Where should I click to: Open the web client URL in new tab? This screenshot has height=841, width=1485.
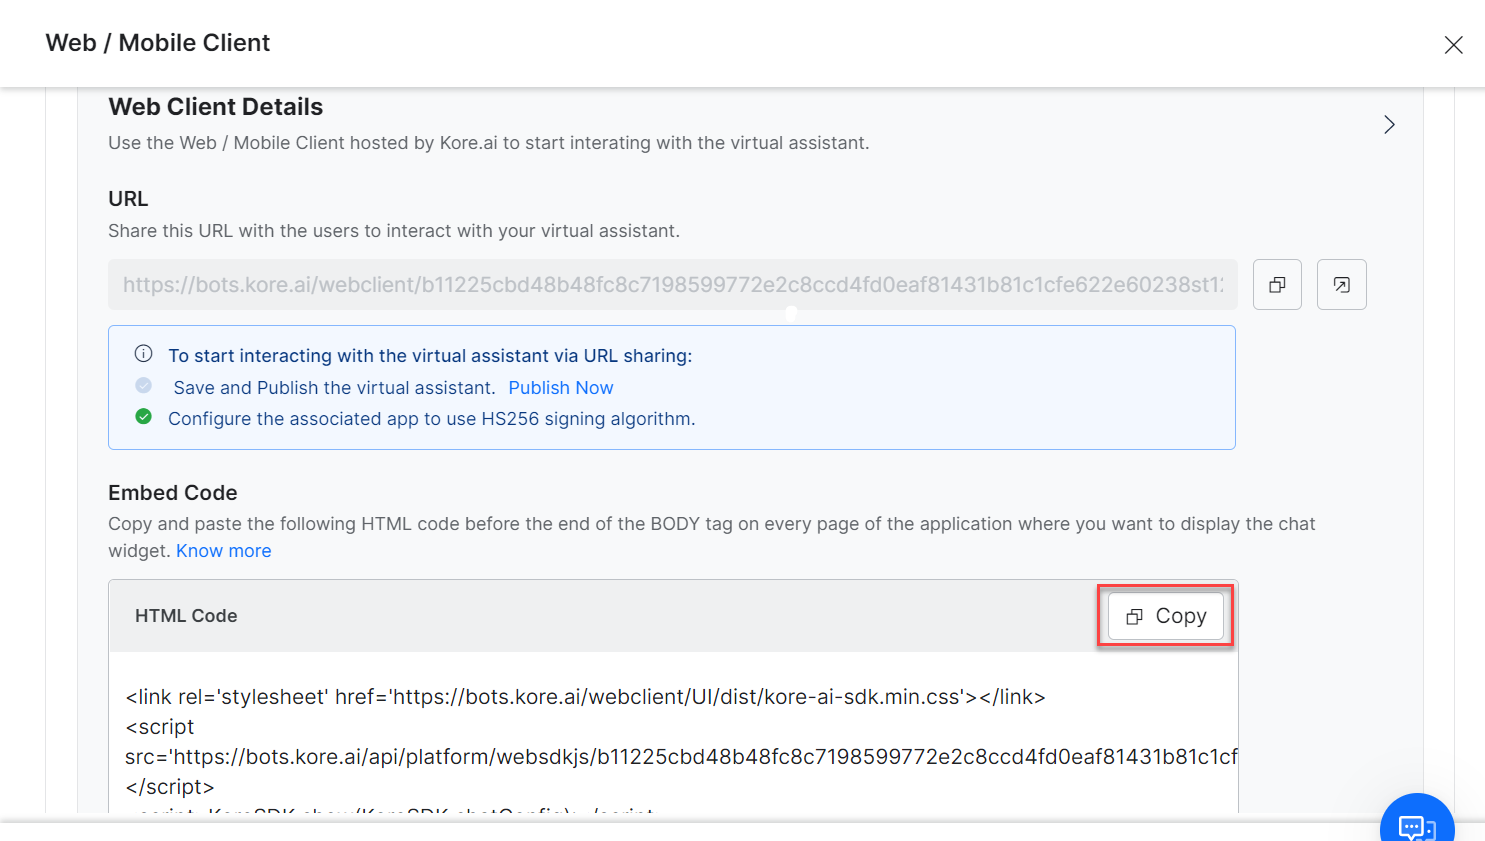pos(1341,285)
